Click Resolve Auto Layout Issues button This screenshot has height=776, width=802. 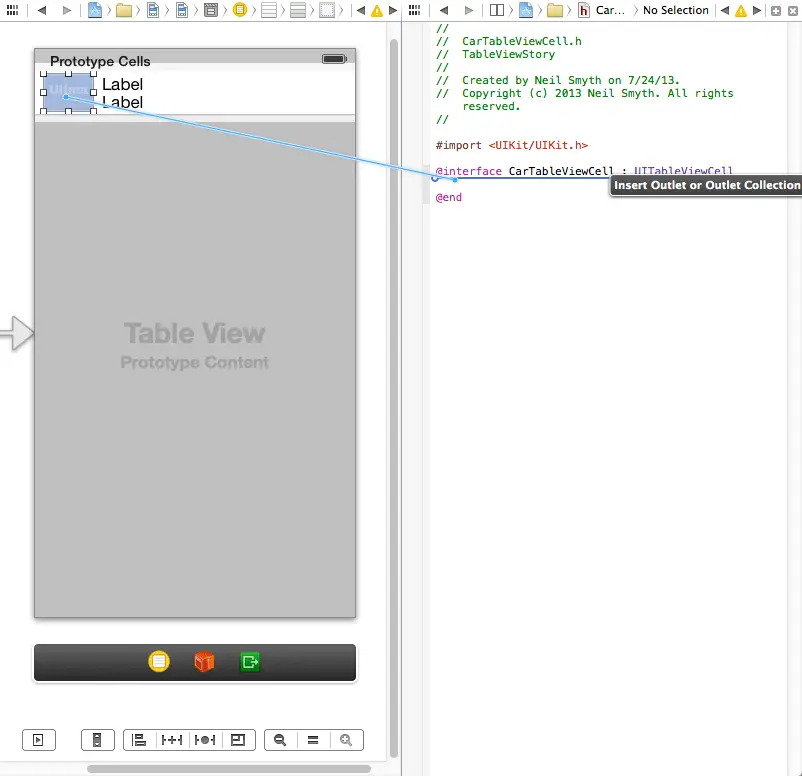(x=205, y=740)
